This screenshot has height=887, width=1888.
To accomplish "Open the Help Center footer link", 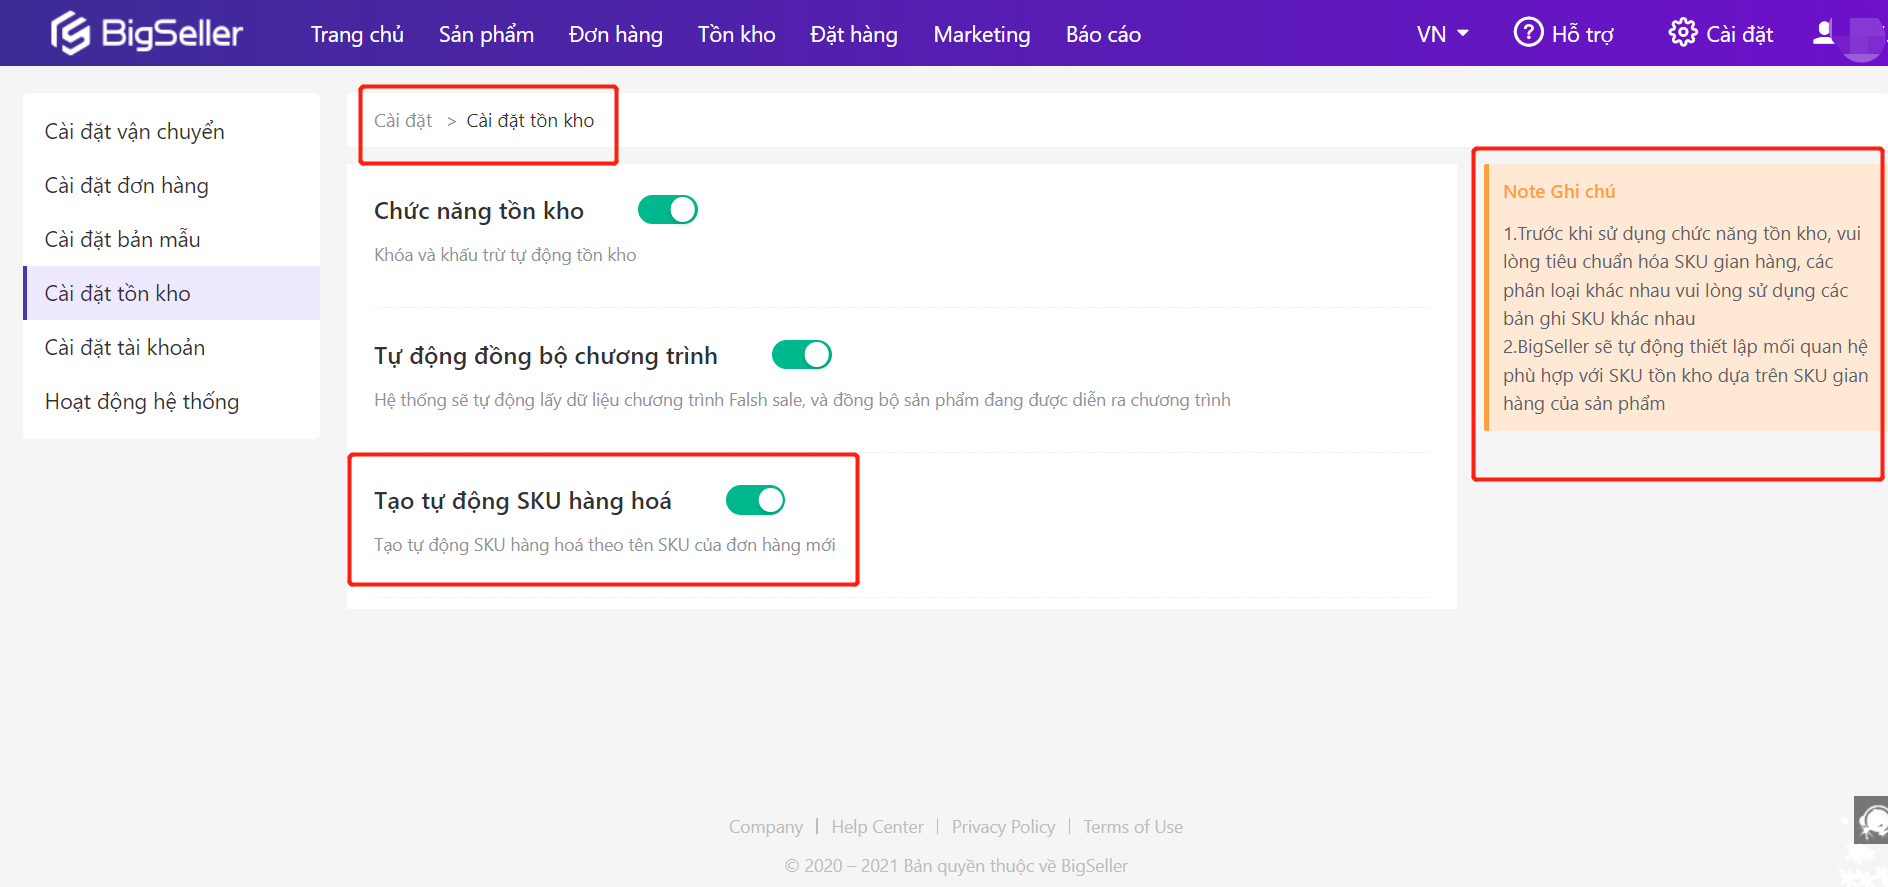I will pyautogui.click(x=877, y=827).
